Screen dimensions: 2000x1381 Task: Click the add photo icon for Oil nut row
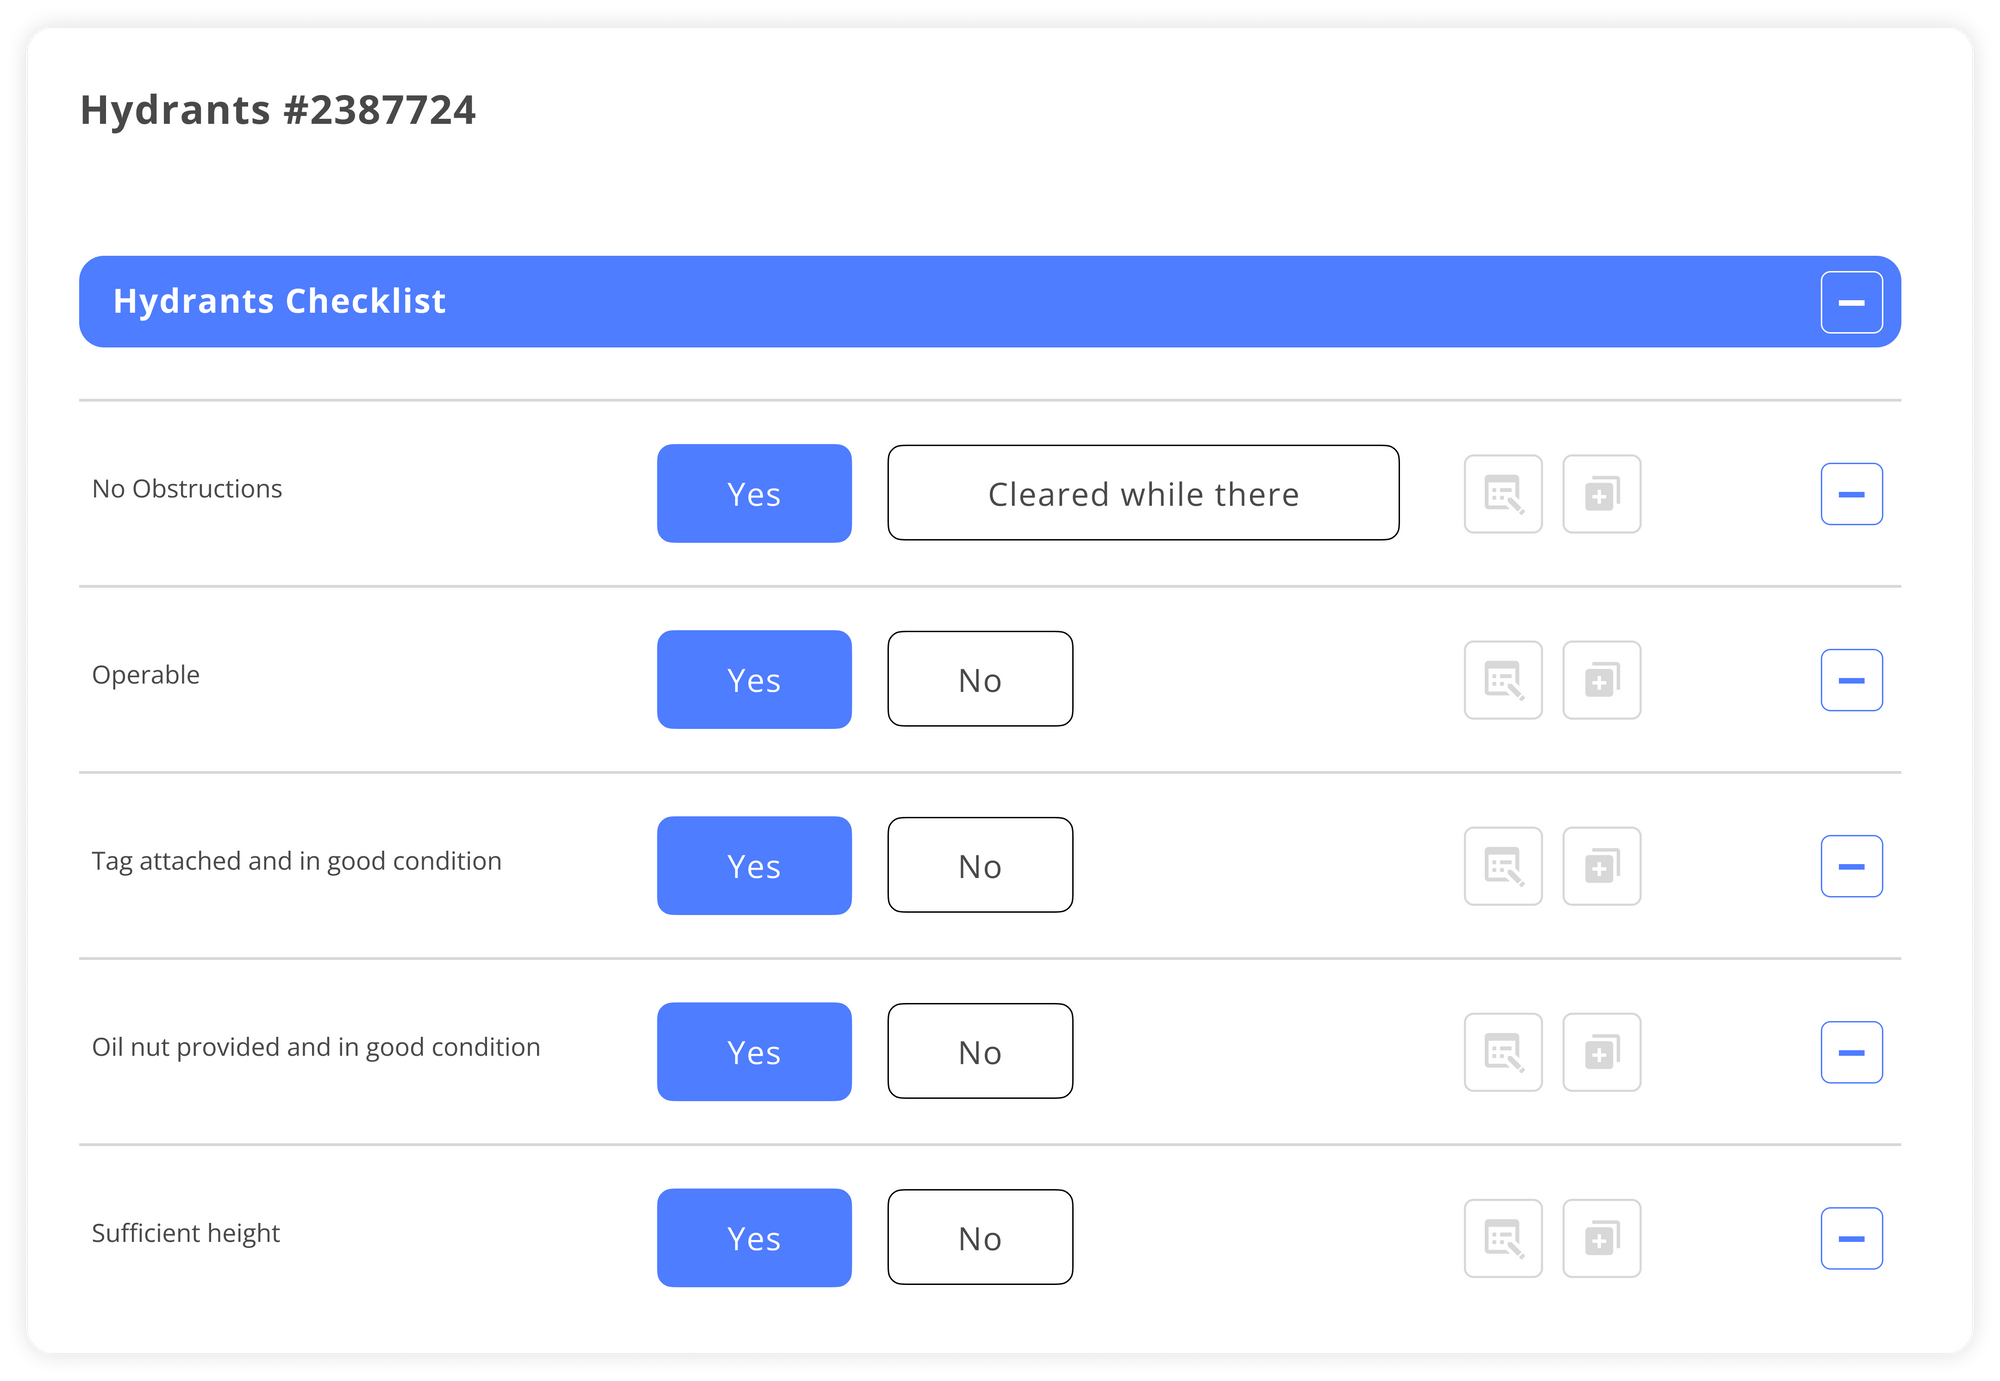[x=1601, y=1051]
